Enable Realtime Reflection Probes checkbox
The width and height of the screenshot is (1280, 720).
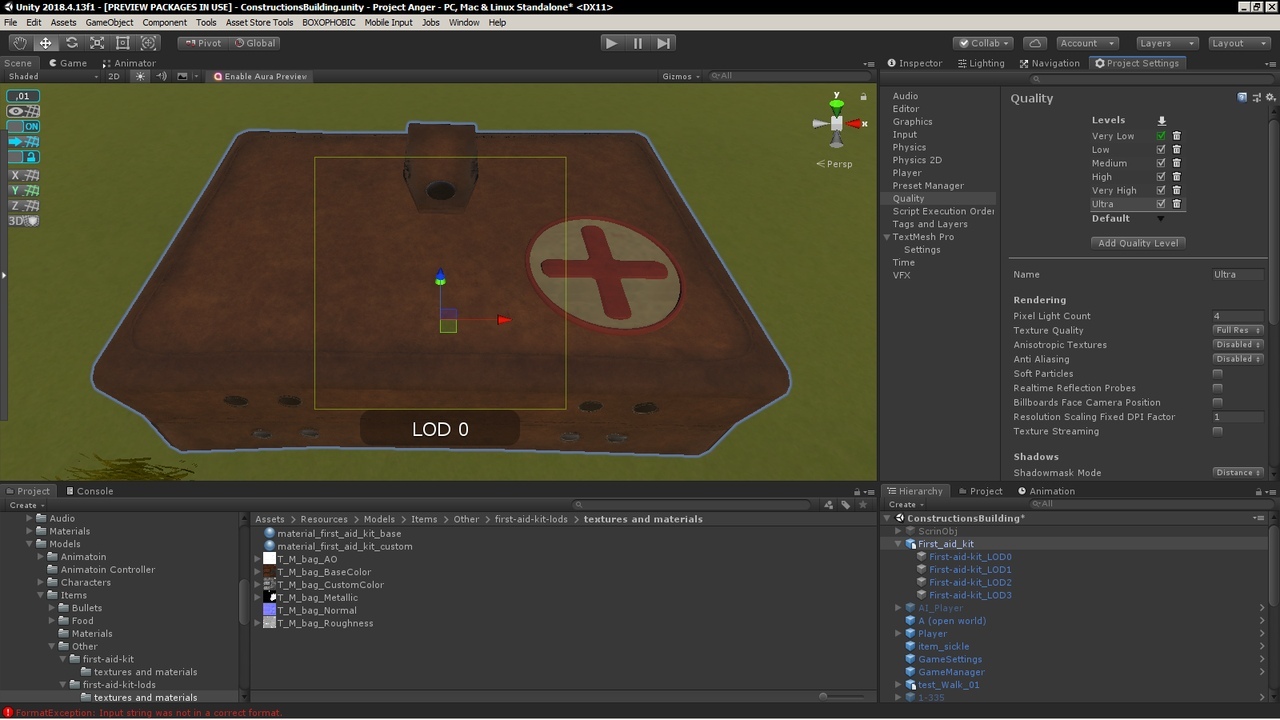point(1217,388)
